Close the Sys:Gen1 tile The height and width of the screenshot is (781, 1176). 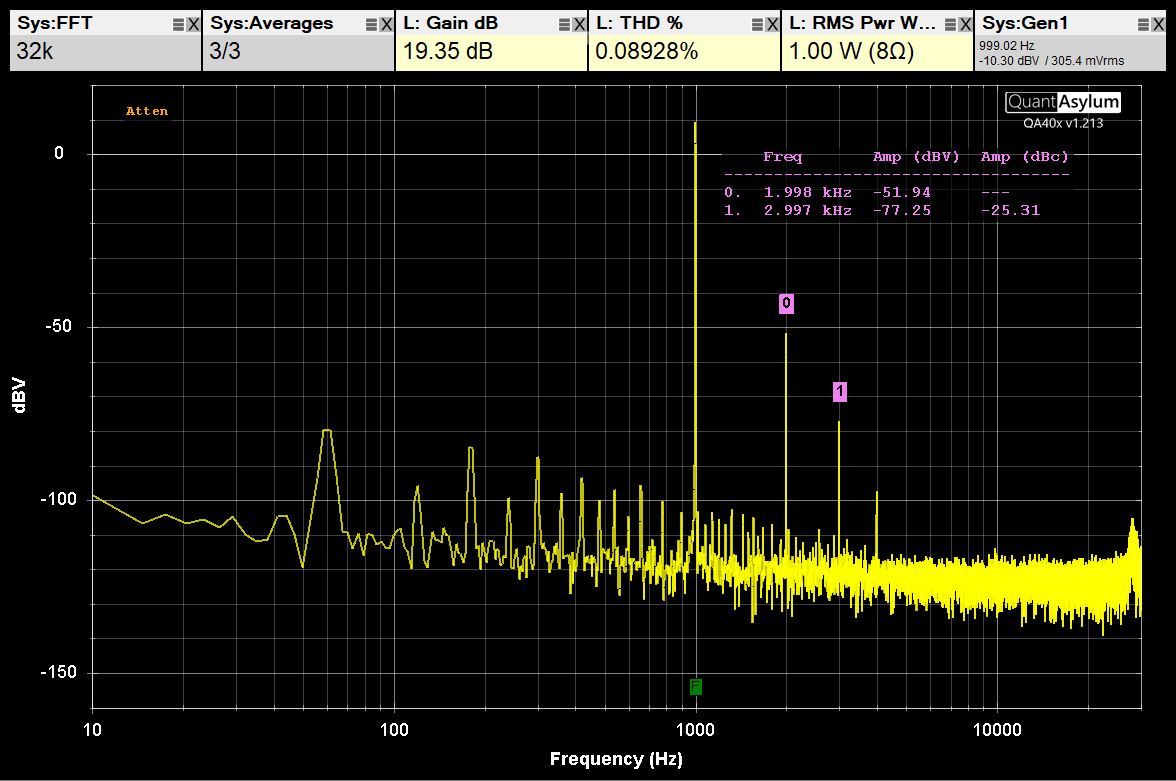(x=1158, y=25)
